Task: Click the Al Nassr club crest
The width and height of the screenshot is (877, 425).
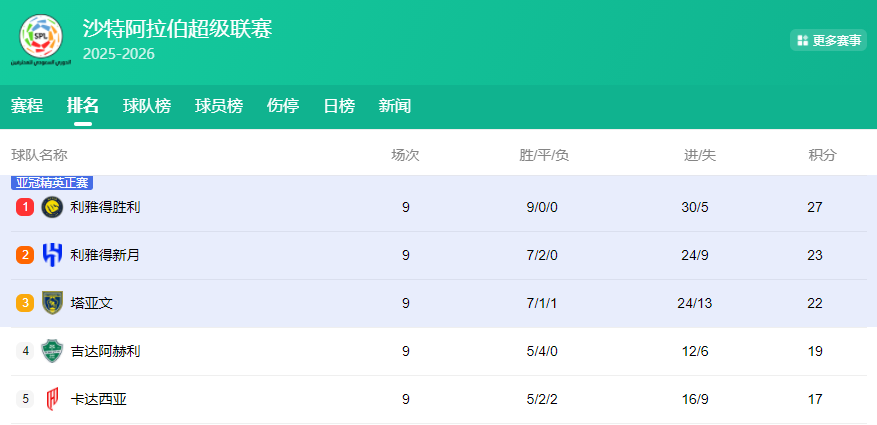Action: coord(52,207)
